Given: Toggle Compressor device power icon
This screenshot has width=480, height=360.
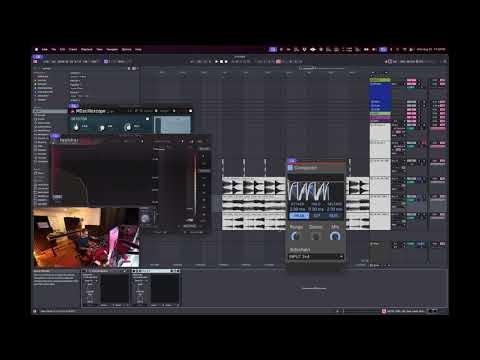Looking at the screenshot, I should point(290,168).
